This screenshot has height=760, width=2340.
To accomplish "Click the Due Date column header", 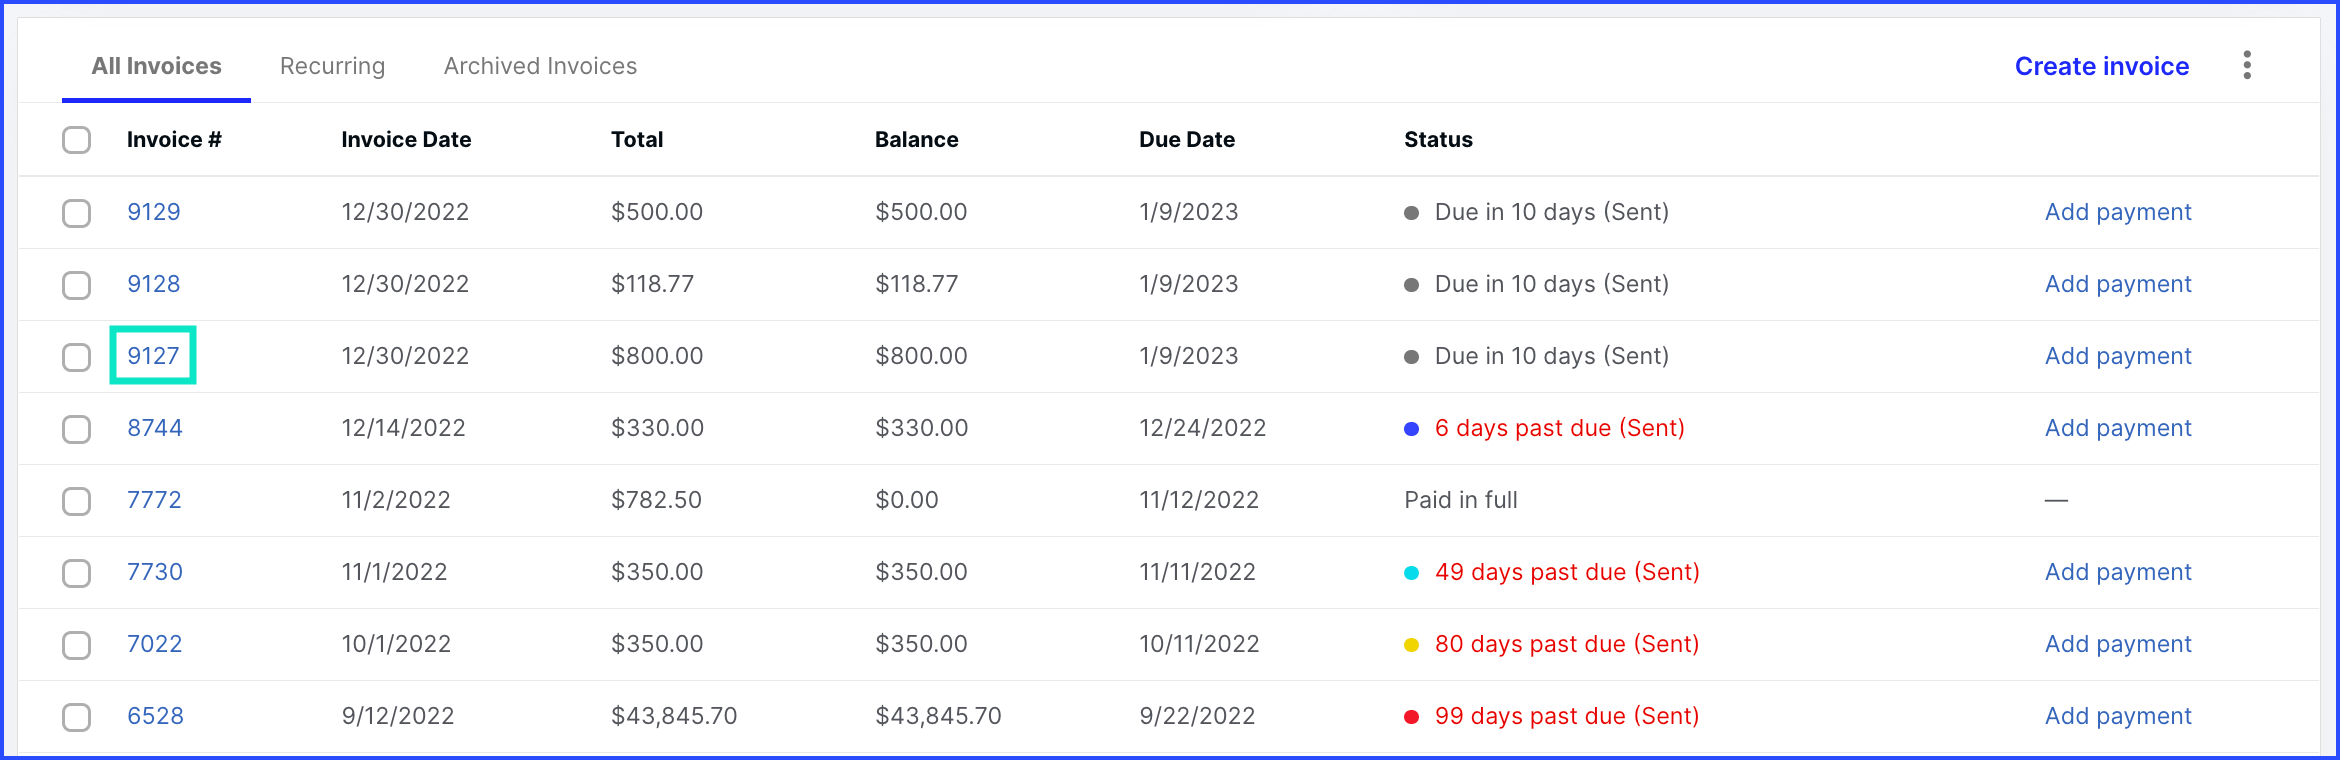I will 1186,140.
